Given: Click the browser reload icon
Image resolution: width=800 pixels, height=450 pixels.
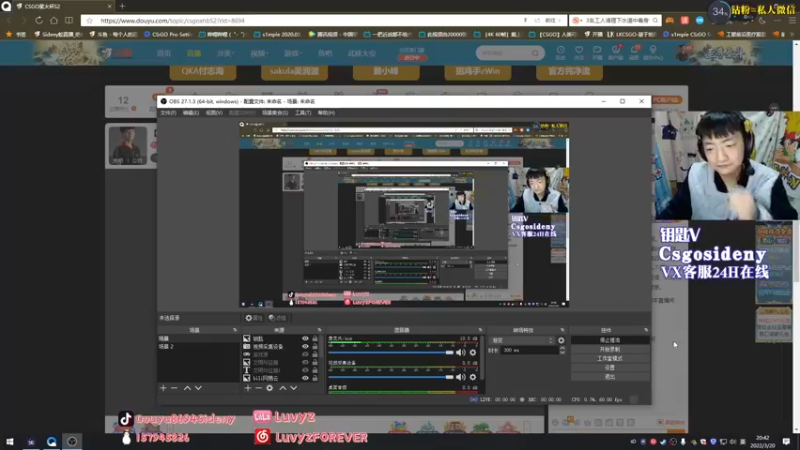Looking at the screenshot, I should 39,20.
